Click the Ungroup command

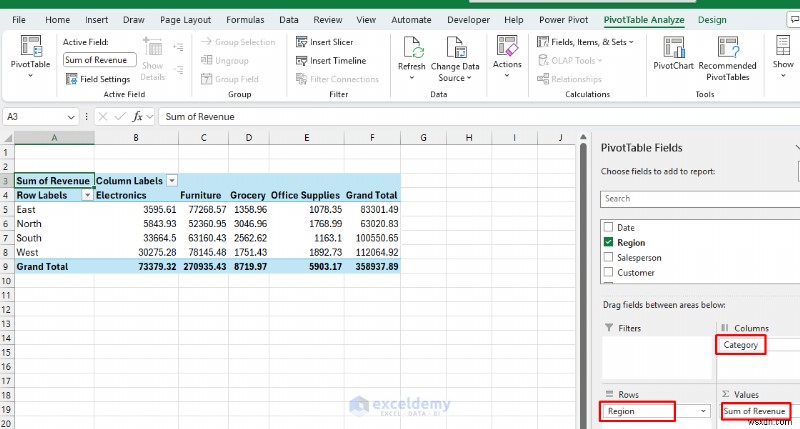225,60
